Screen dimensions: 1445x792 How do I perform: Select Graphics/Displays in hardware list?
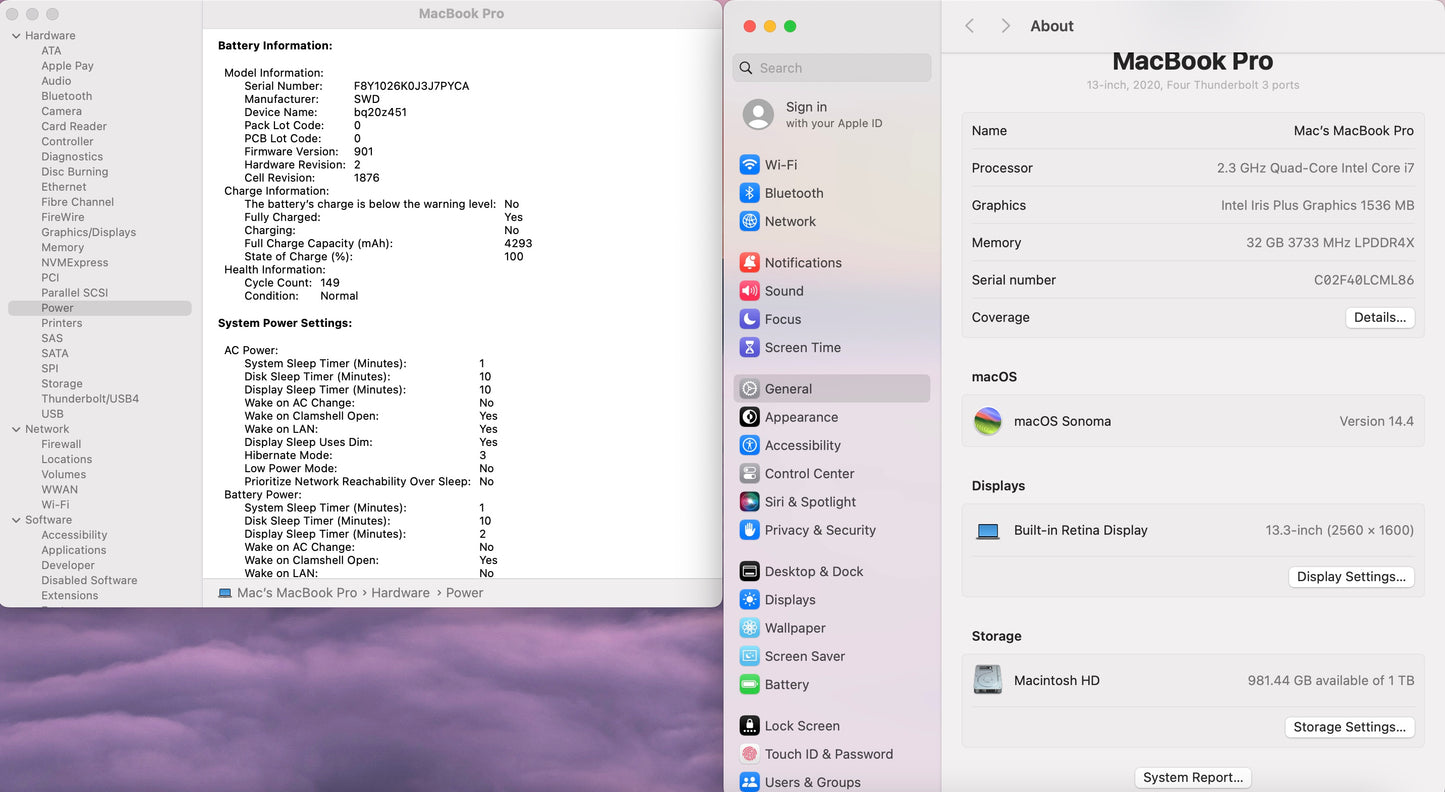pyautogui.click(x=88, y=232)
